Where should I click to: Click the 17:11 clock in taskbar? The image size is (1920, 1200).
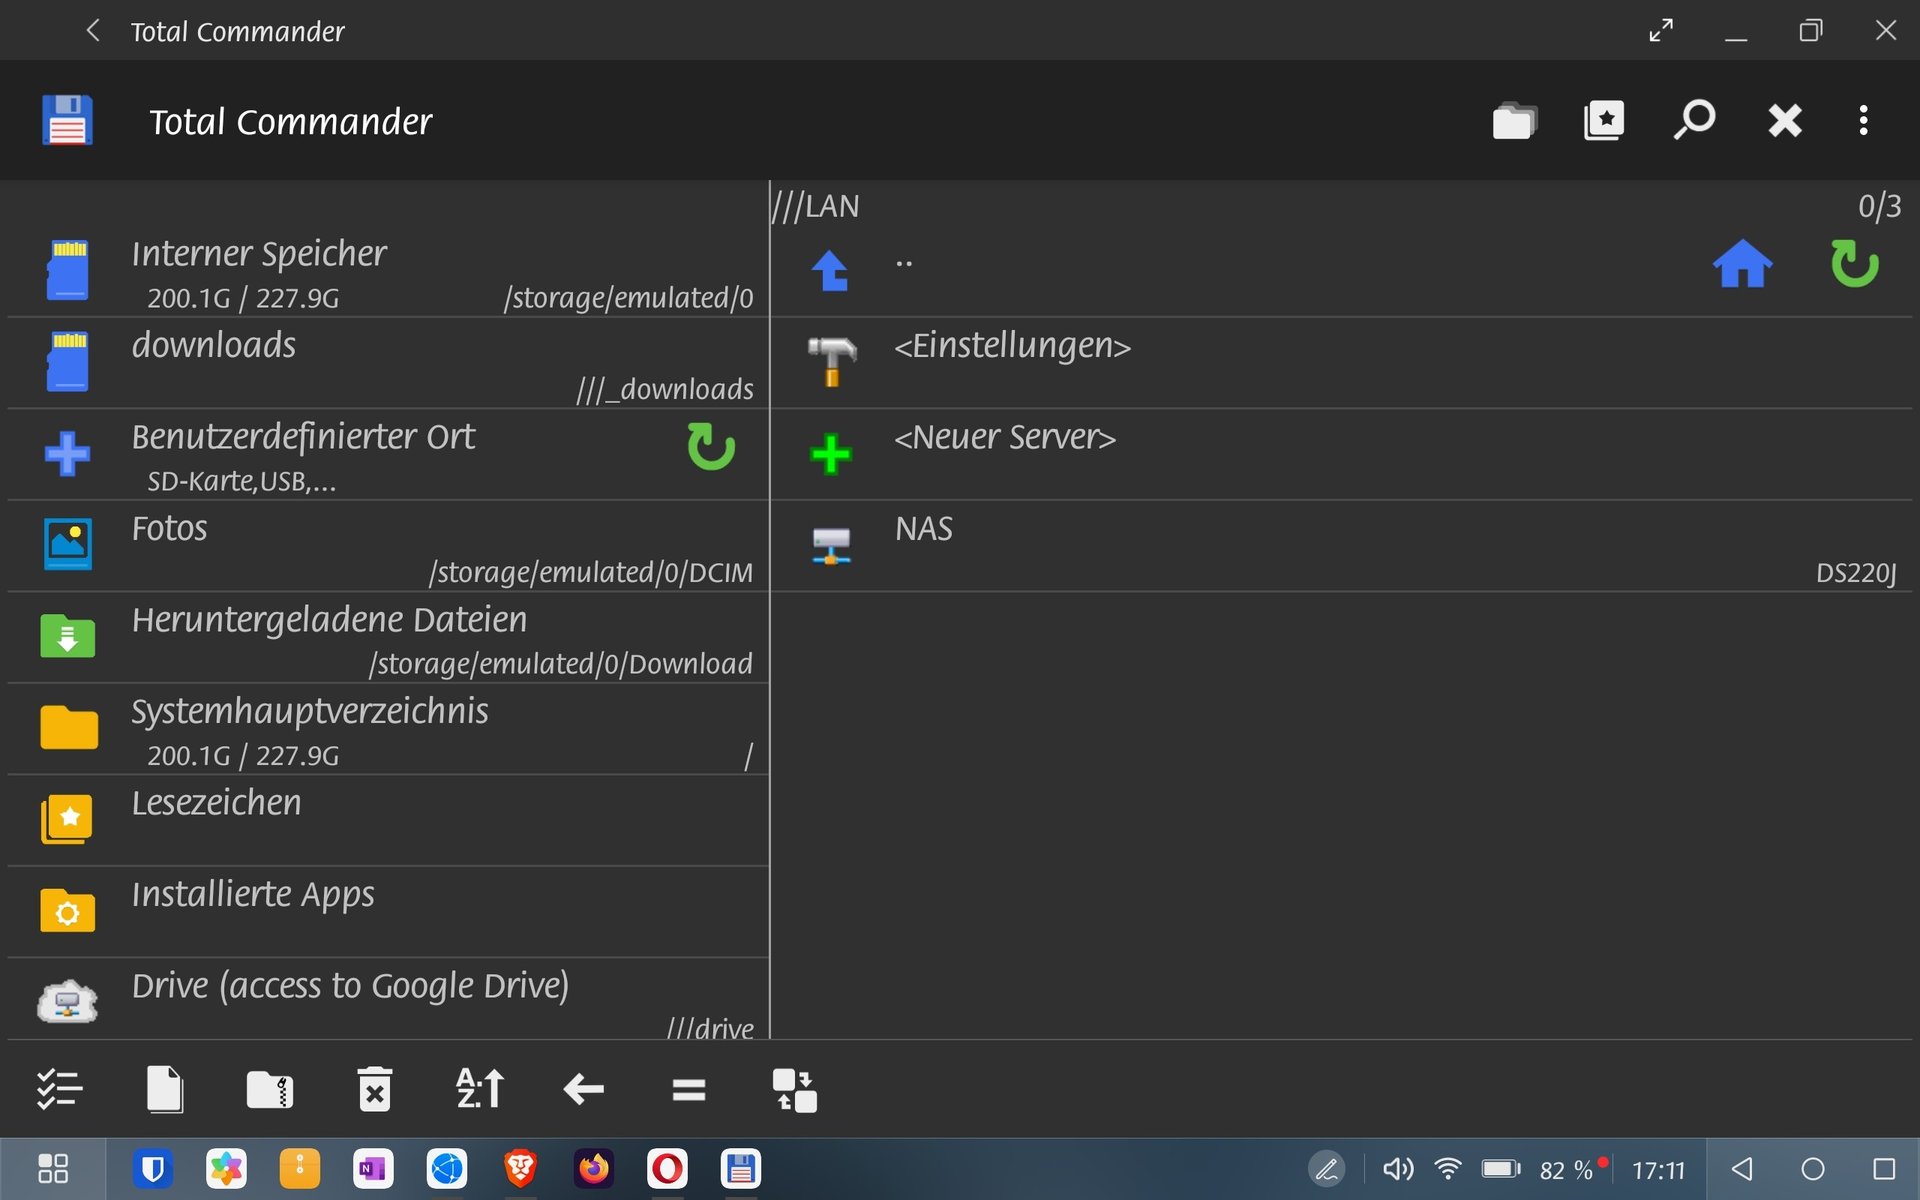pos(1658,1170)
